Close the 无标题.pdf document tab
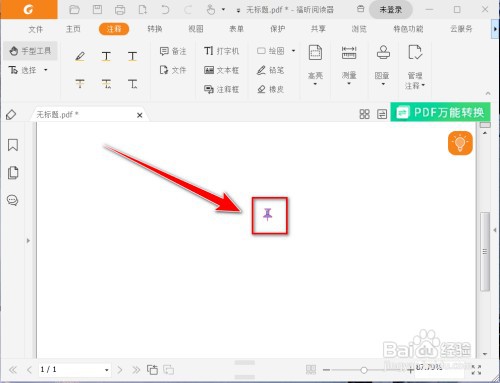Screen dimensions: 500x383 [140, 115]
